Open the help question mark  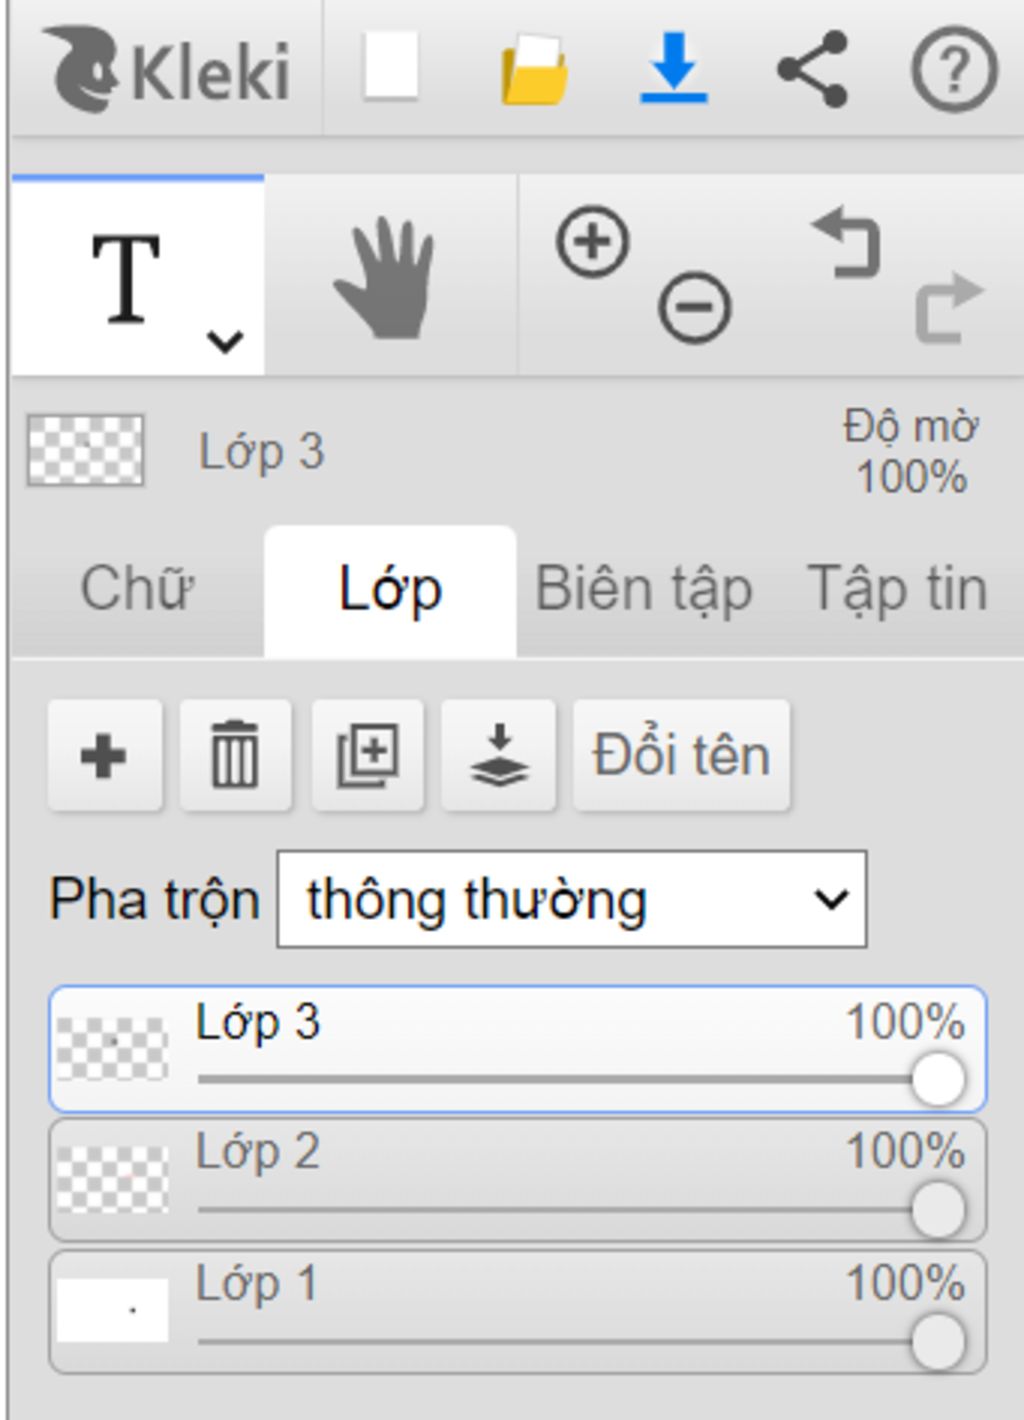[954, 69]
